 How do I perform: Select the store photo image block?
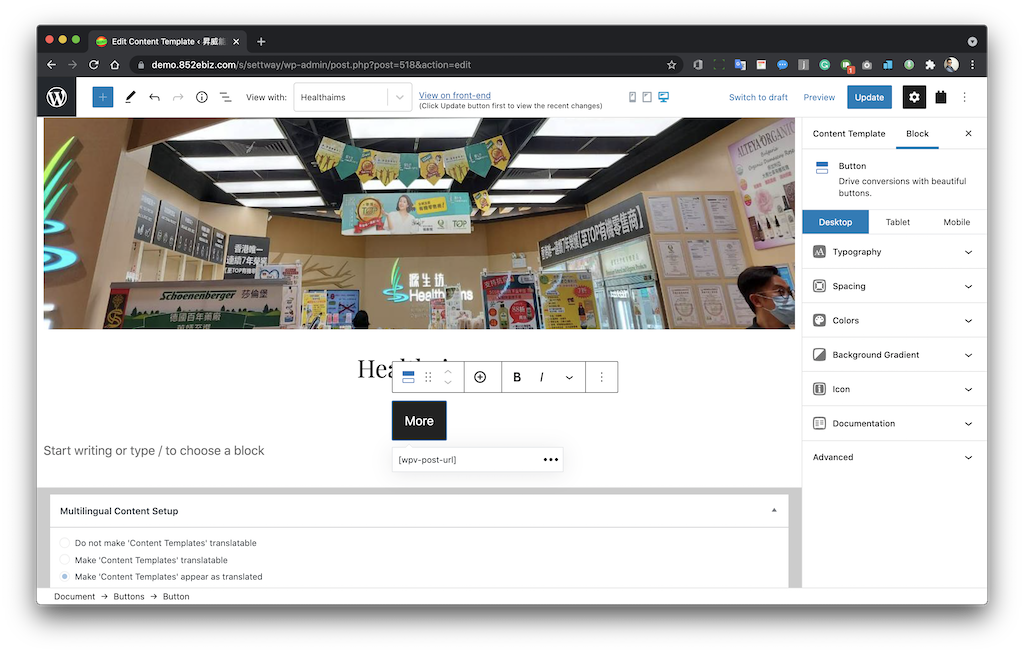click(x=419, y=223)
